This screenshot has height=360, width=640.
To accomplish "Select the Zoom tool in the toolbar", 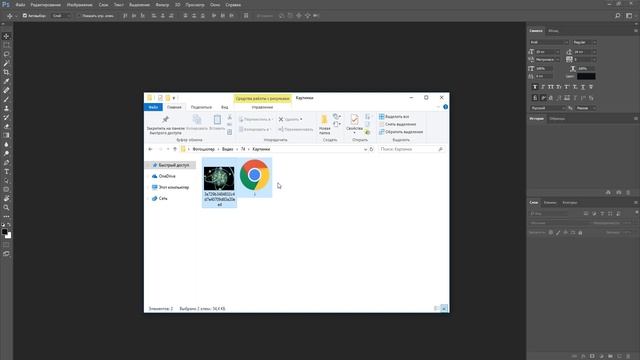I will (x=6, y=207).
